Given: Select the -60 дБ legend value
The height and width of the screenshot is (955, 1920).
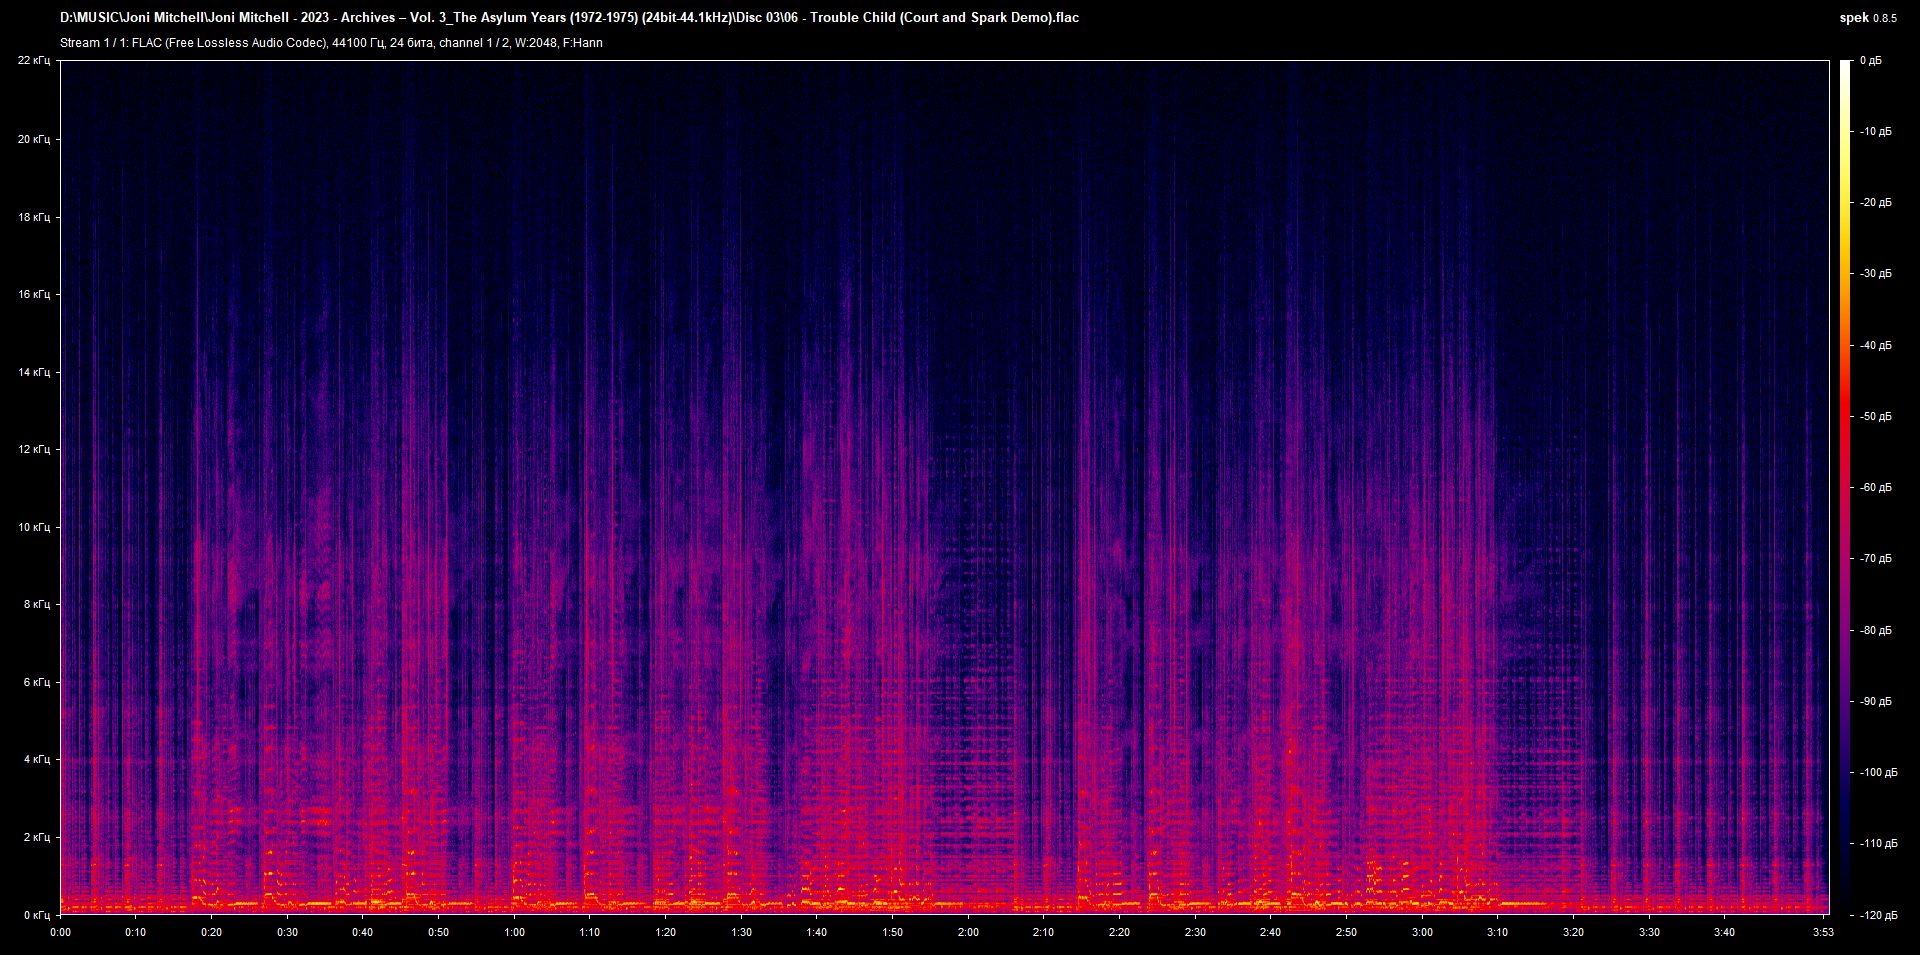Looking at the screenshot, I should pos(1874,487).
